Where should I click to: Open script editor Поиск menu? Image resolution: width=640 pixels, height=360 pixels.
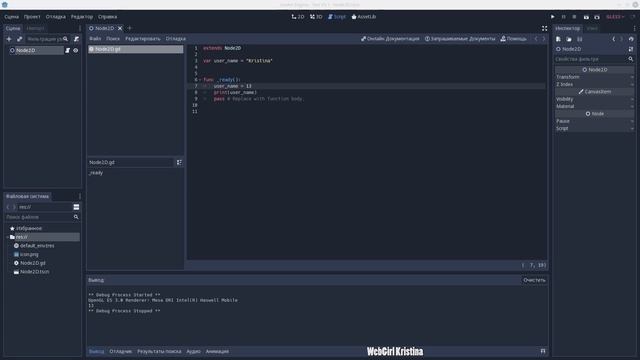pos(113,39)
